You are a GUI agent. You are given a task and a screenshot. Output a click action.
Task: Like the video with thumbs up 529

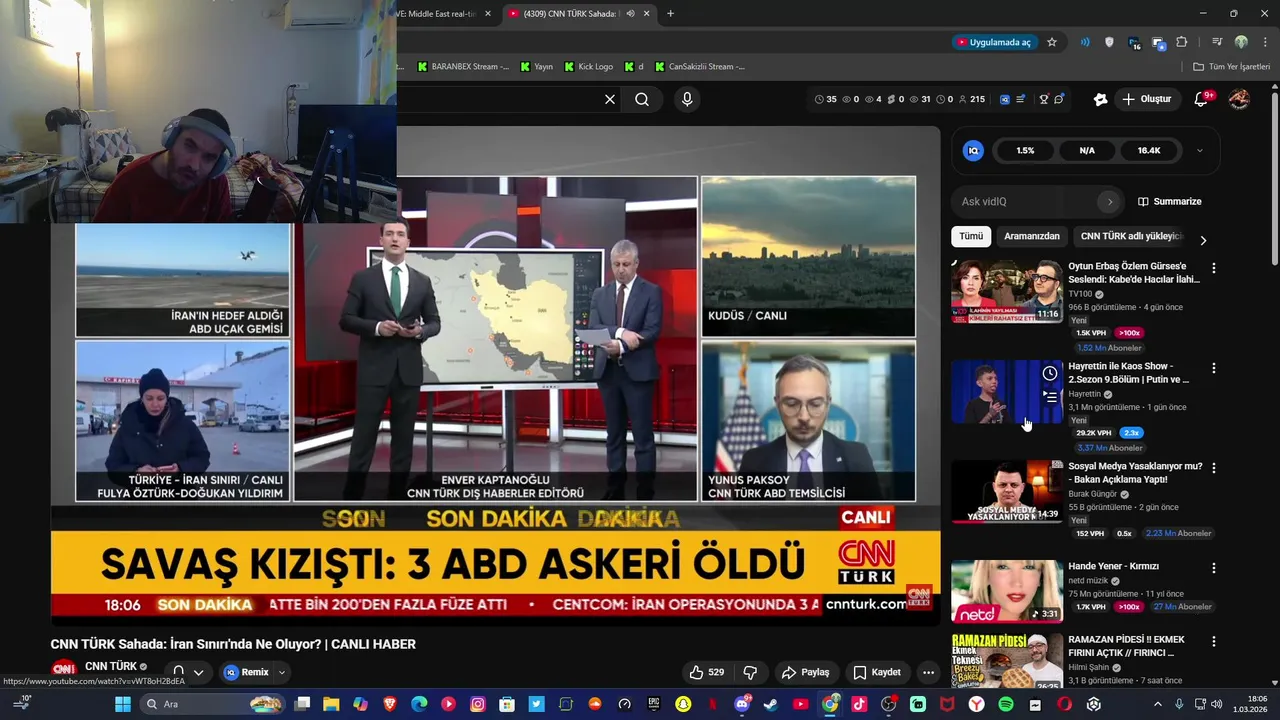click(706, 672)
